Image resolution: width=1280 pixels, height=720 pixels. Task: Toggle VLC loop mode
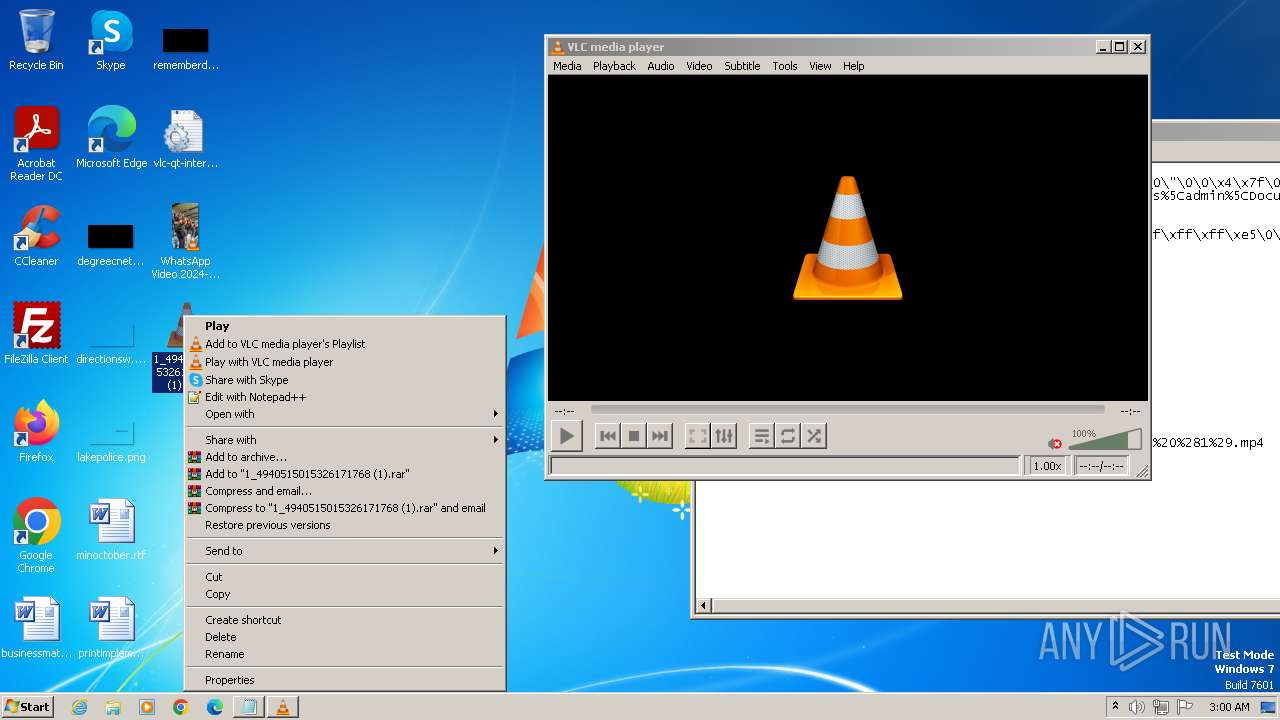[788, 436]
